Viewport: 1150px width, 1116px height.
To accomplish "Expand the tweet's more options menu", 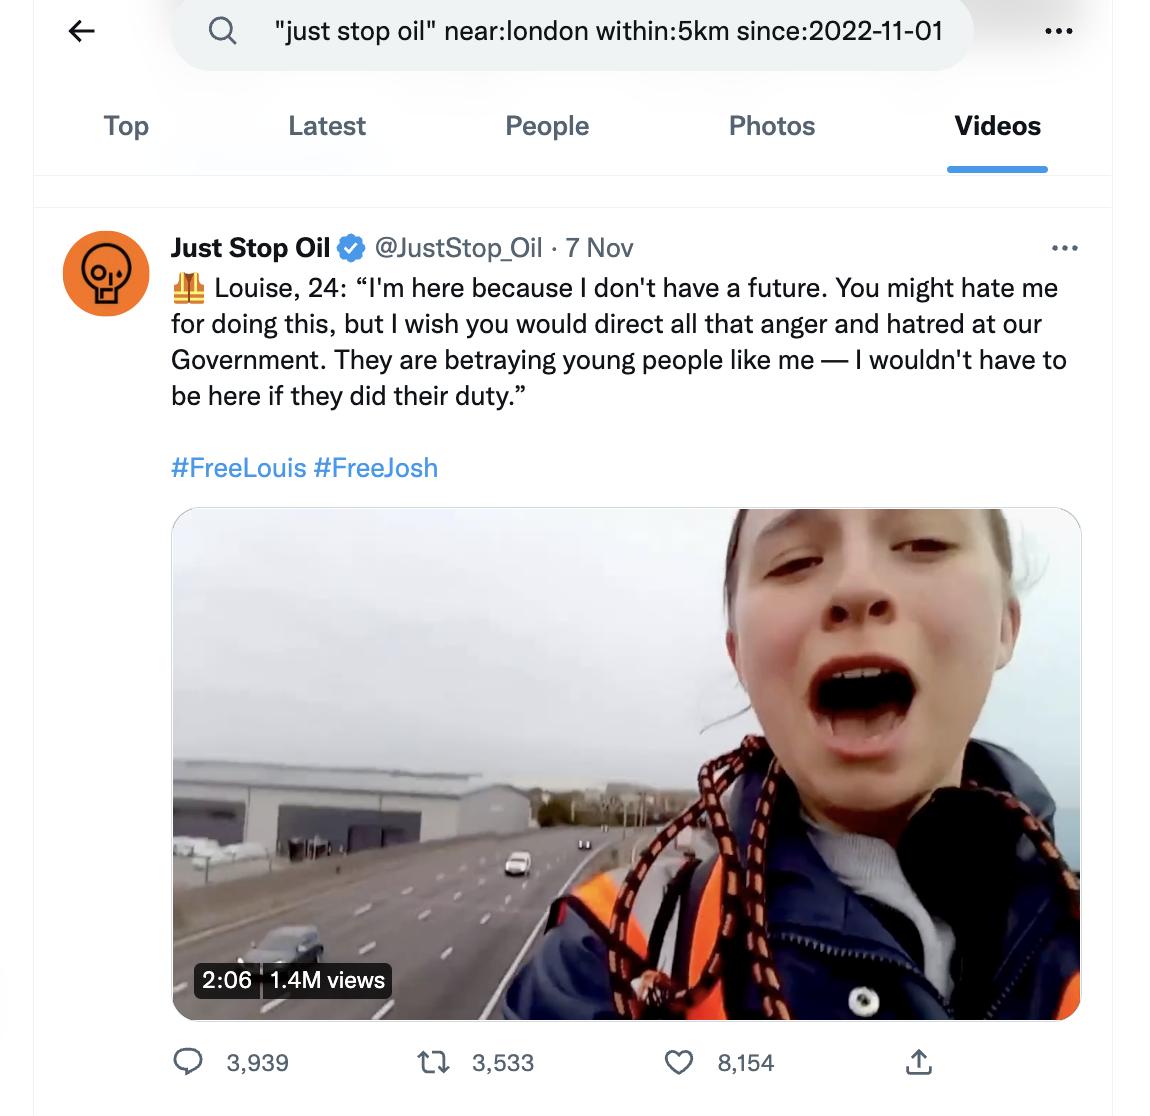I will (1065, 248).
